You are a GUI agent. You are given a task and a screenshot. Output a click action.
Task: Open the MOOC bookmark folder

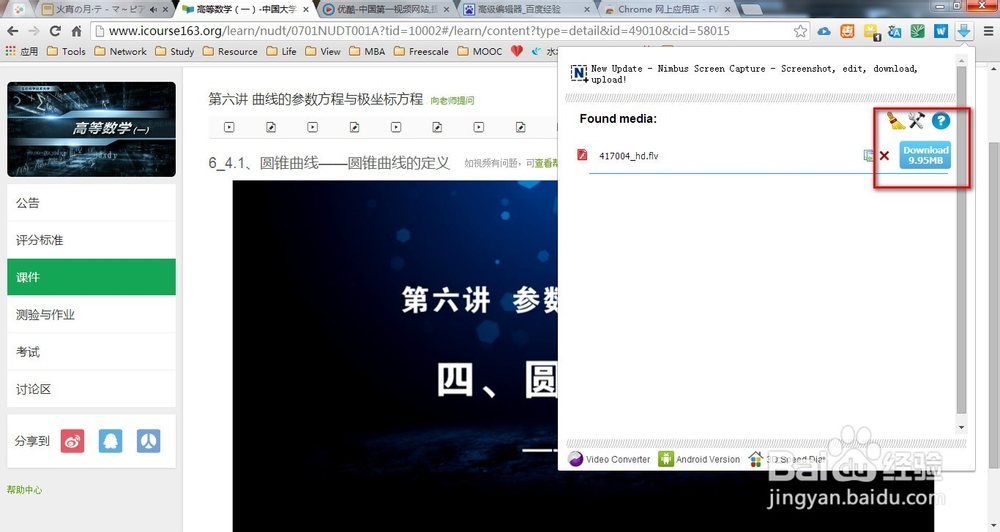(480, 51)
